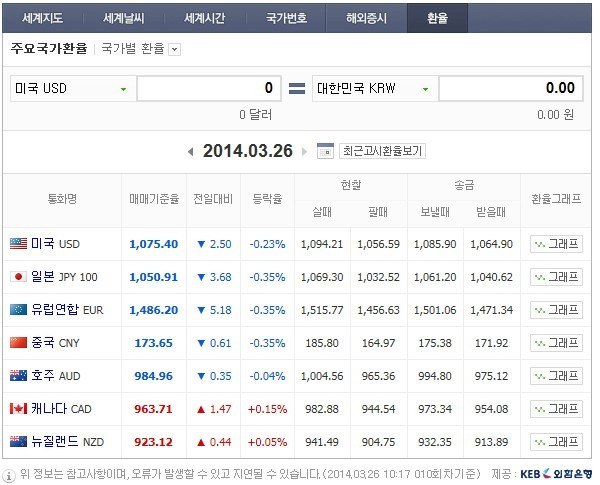Click the equals sign between currencies
This screenshot has width=600, height=485.
[x=297, y=89]
